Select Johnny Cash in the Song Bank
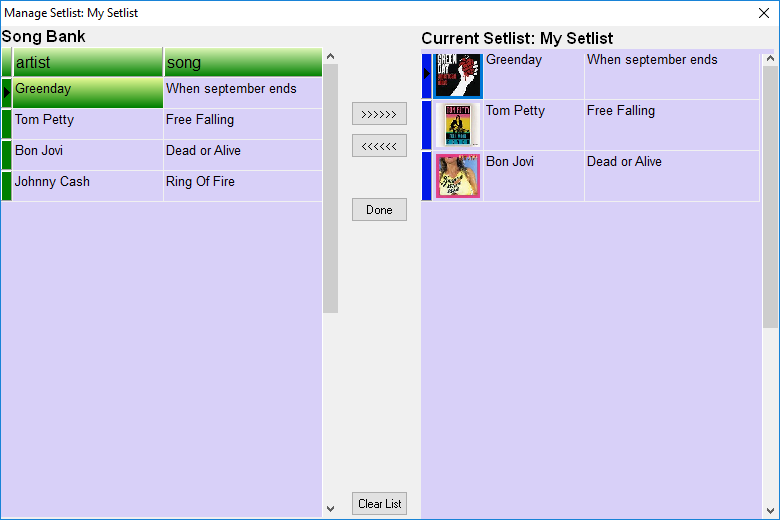 point(52,182)
